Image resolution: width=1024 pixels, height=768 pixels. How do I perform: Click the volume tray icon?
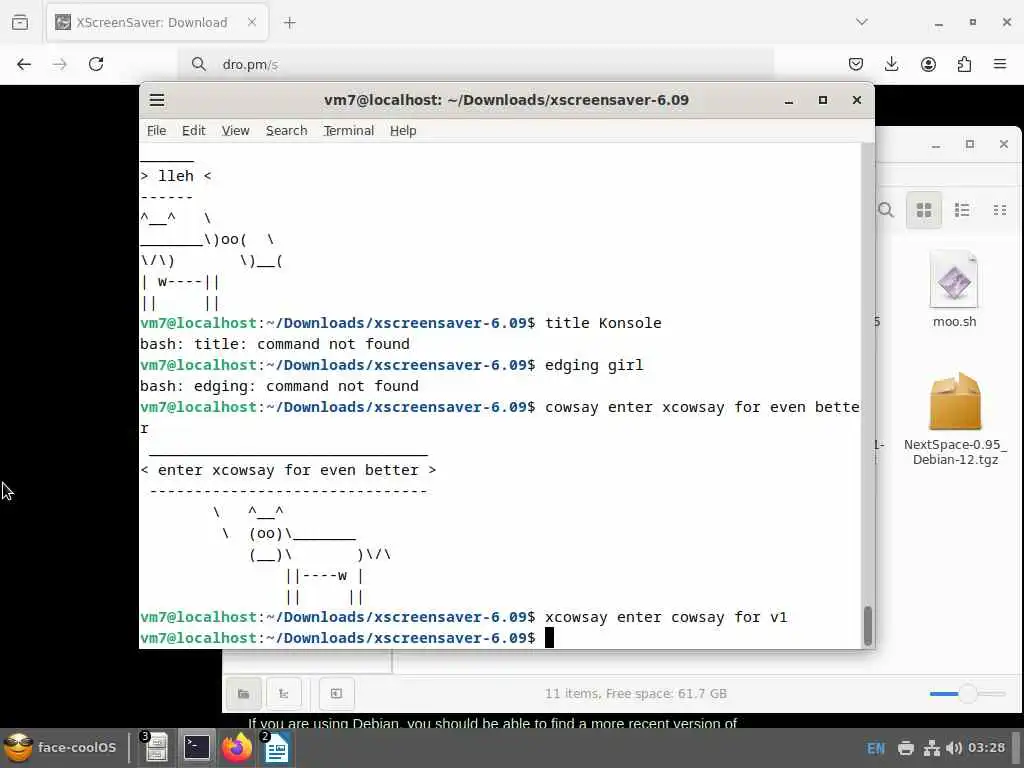[953, 748]
